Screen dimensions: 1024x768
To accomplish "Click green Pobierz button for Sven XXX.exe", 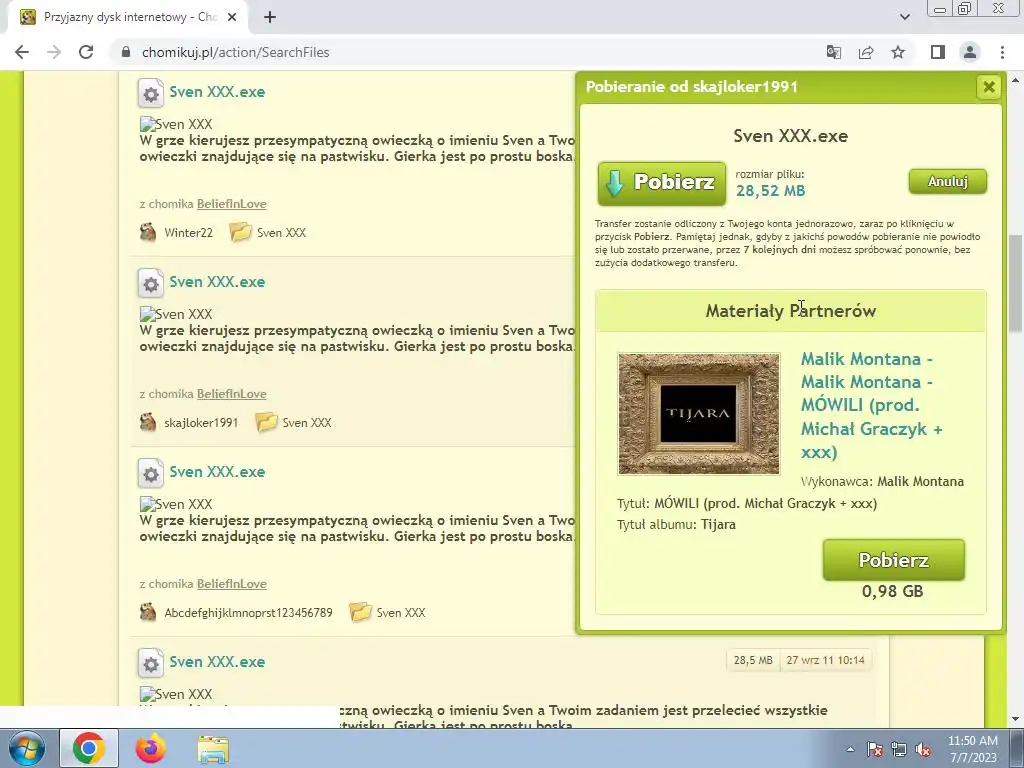I will click(662, 184).
